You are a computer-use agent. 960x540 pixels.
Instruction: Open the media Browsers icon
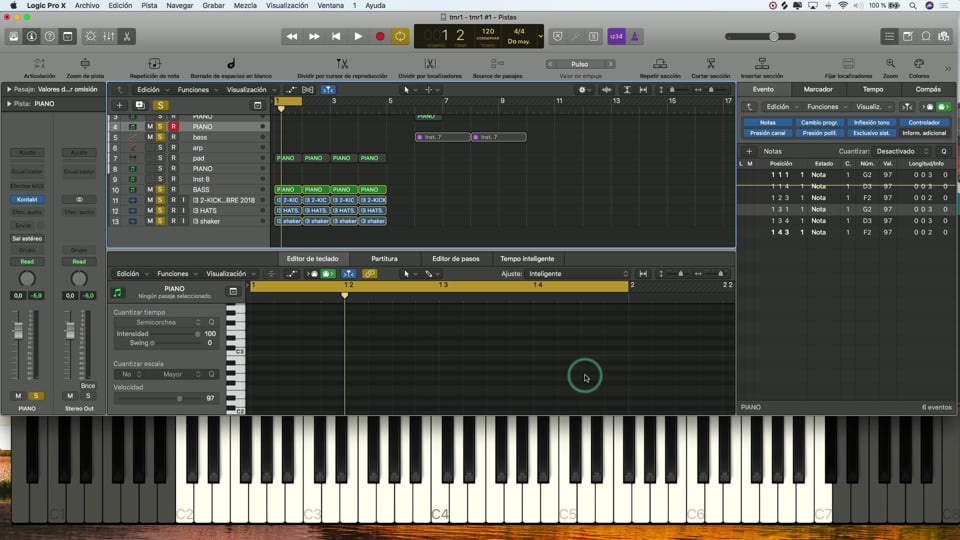944,37
